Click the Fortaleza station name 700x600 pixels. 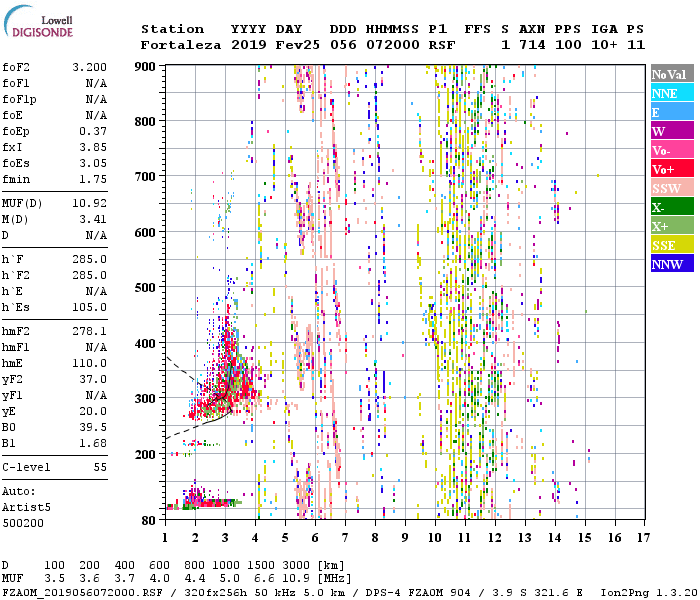181,45
